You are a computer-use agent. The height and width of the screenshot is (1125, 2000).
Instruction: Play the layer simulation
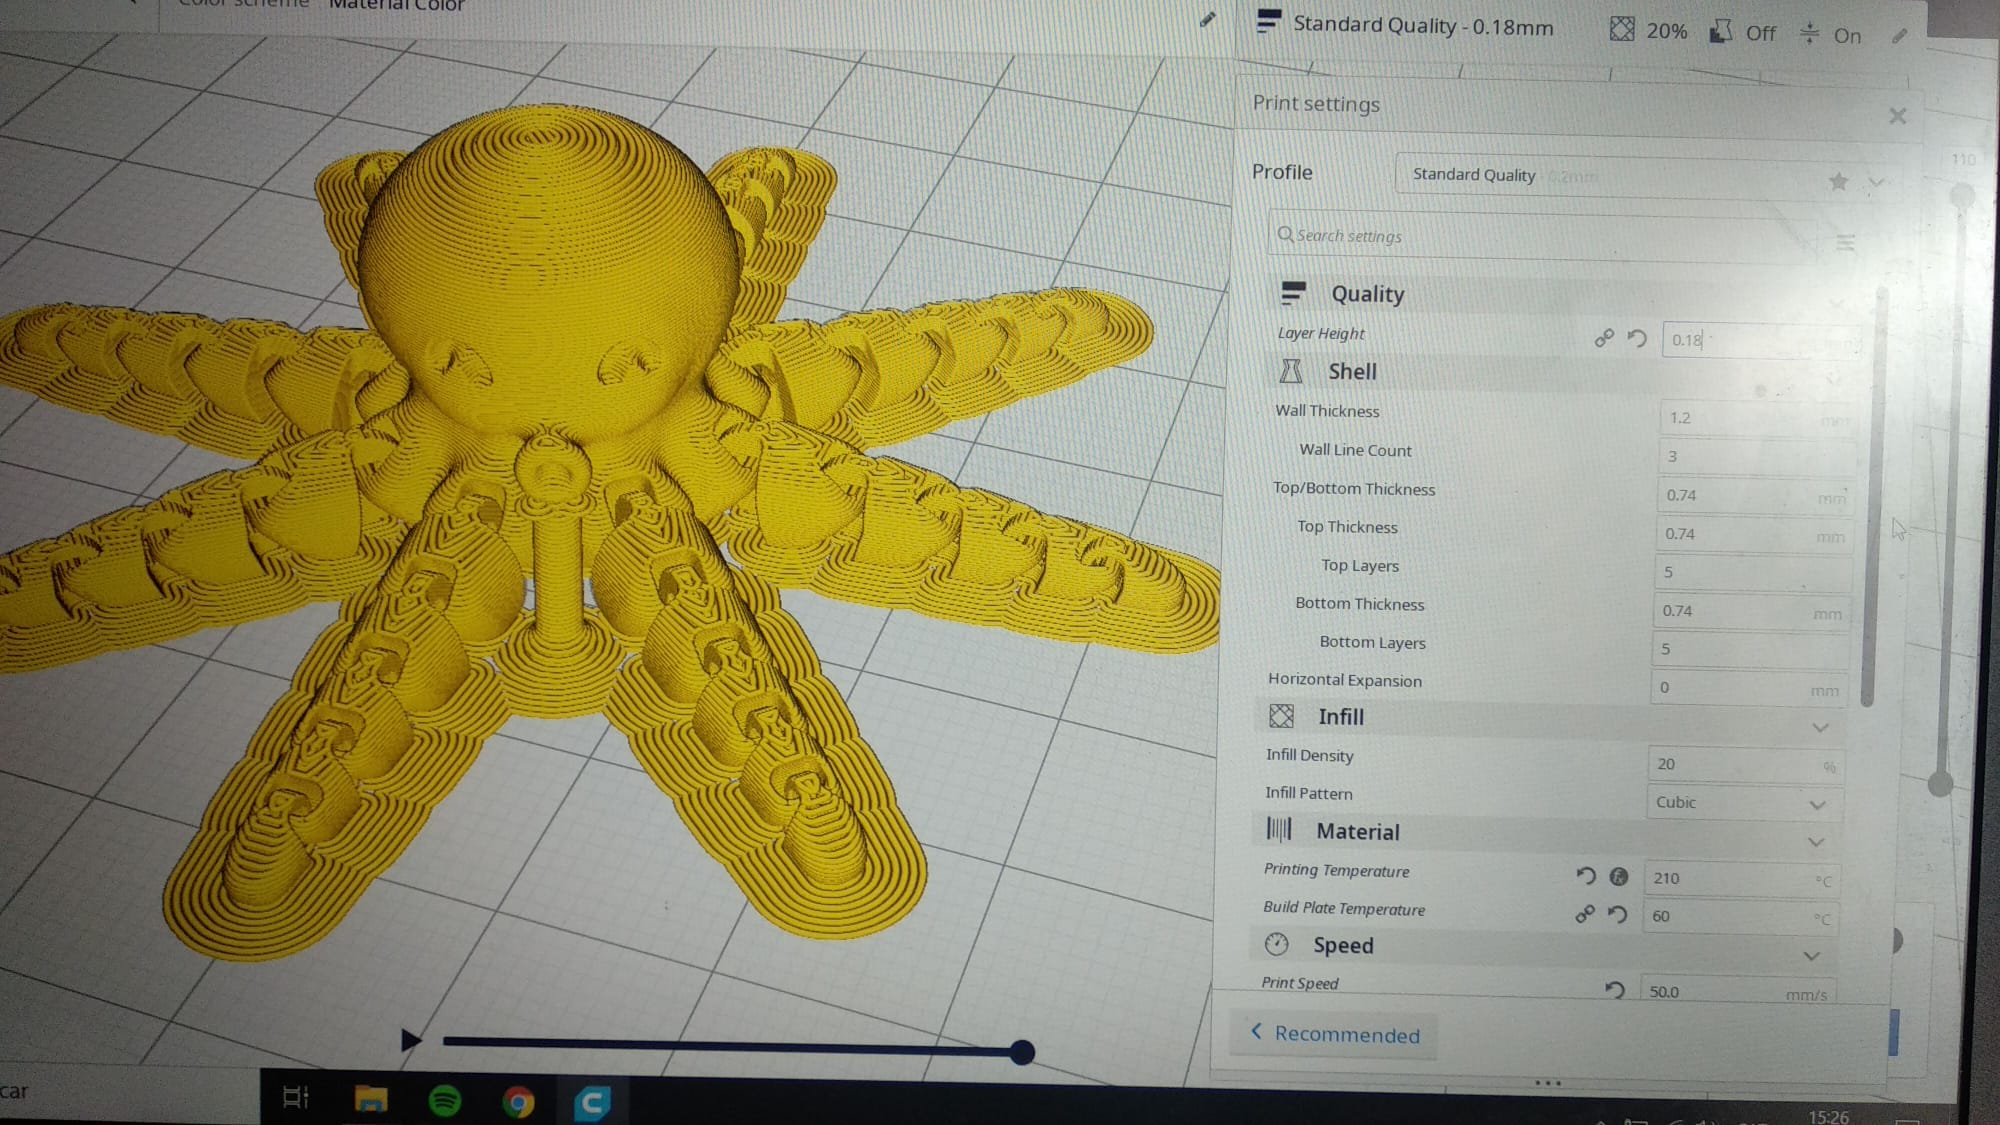tap(410, 1040)
